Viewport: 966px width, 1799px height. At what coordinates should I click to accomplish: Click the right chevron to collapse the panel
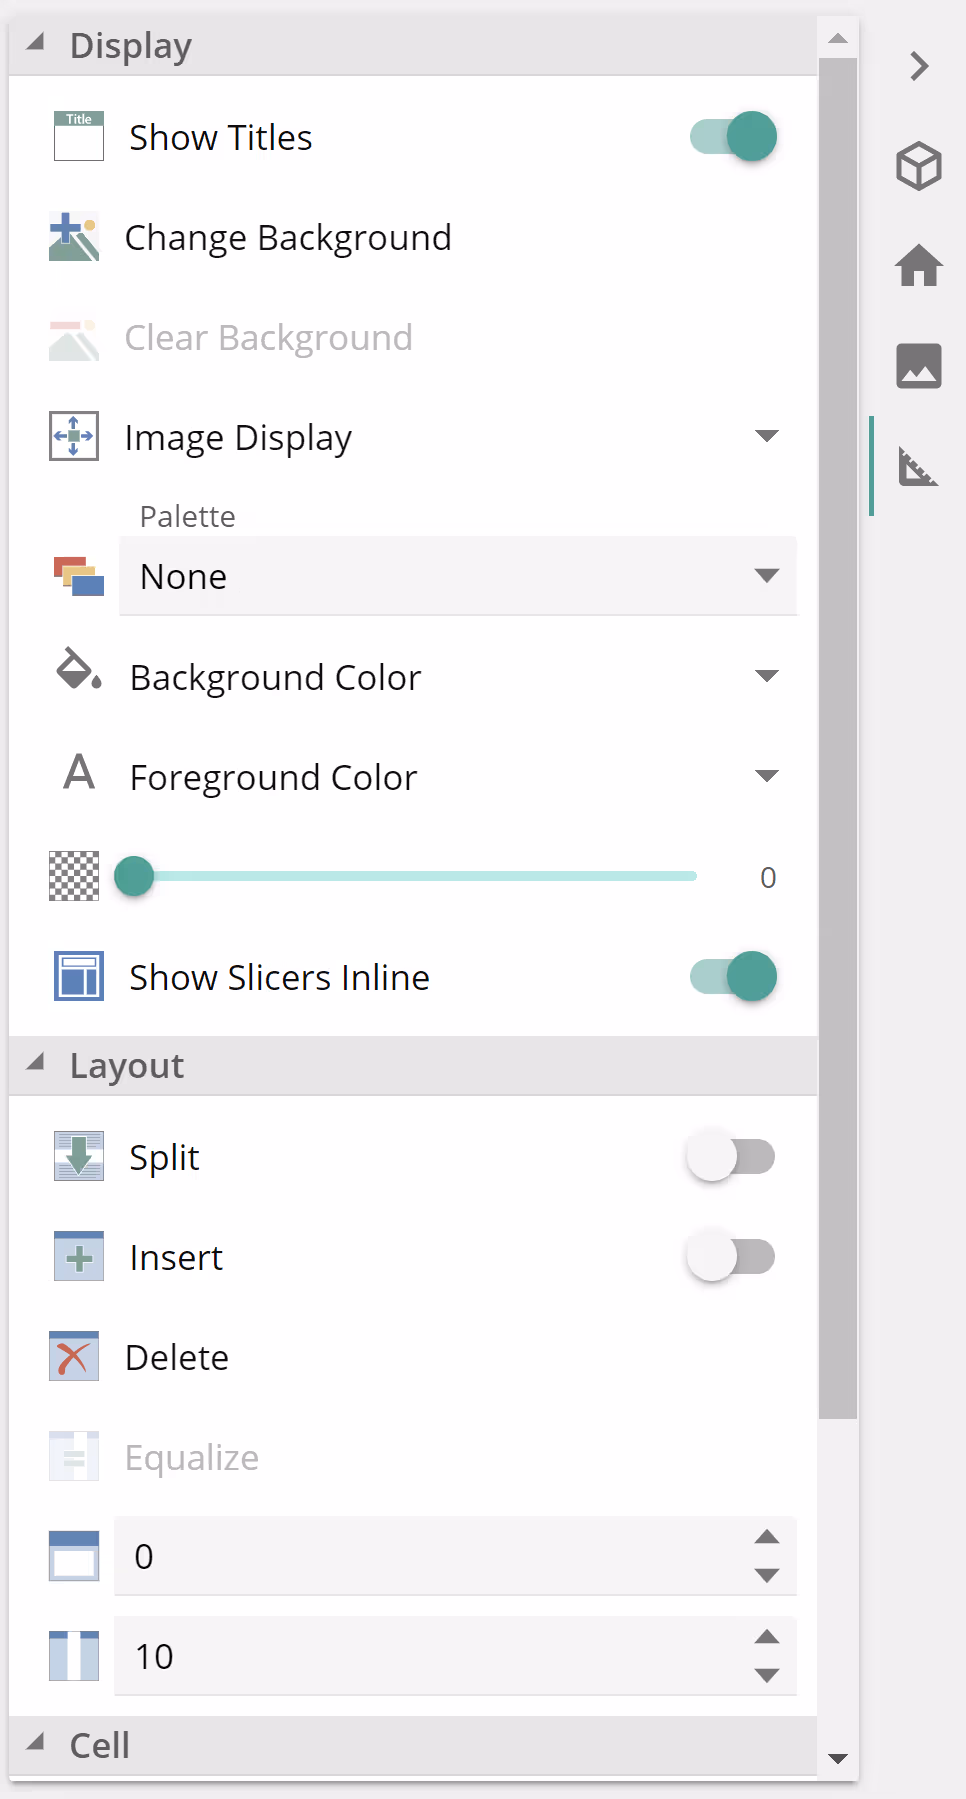(x=918, y=67)
